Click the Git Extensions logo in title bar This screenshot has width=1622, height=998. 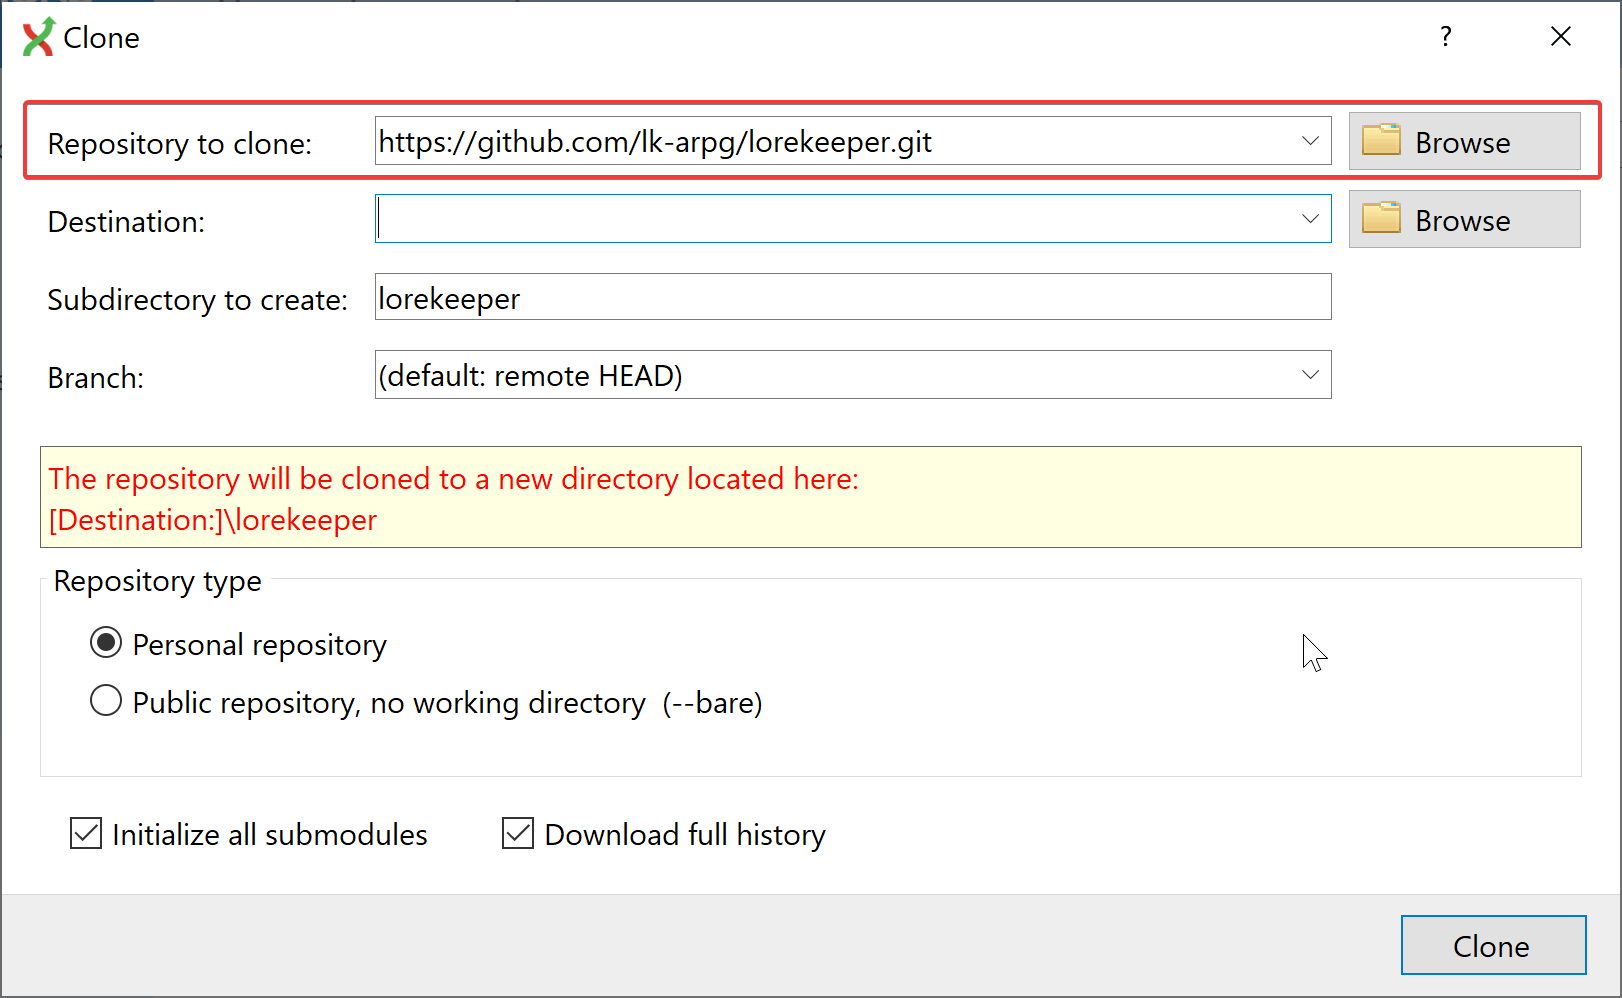38,37
